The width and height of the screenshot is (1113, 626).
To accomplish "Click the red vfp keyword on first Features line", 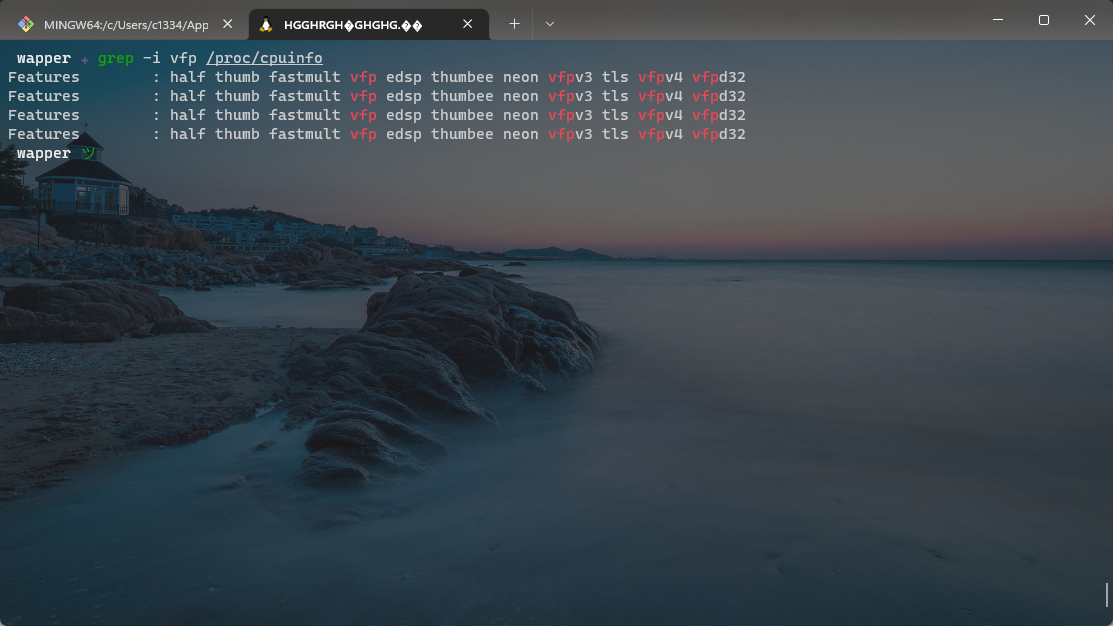I will point(362,76).
